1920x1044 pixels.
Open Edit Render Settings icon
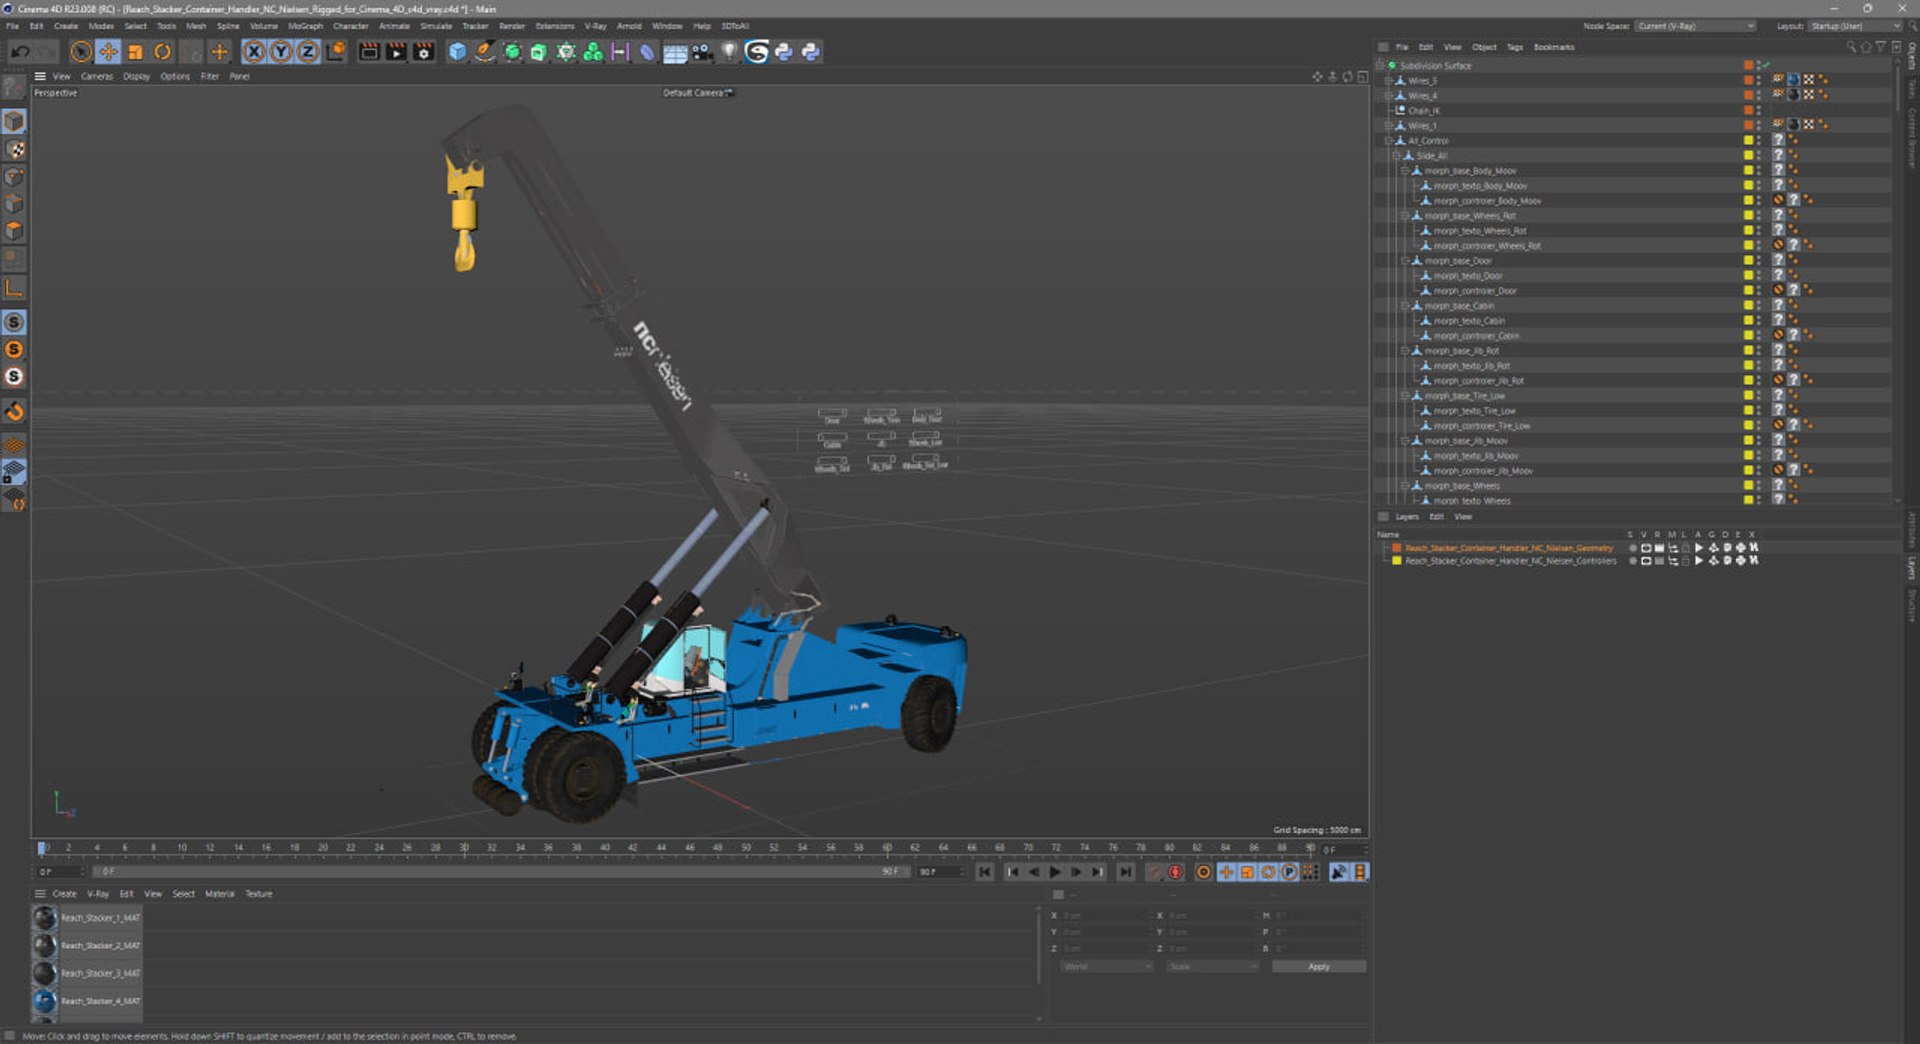pos(423,52)
